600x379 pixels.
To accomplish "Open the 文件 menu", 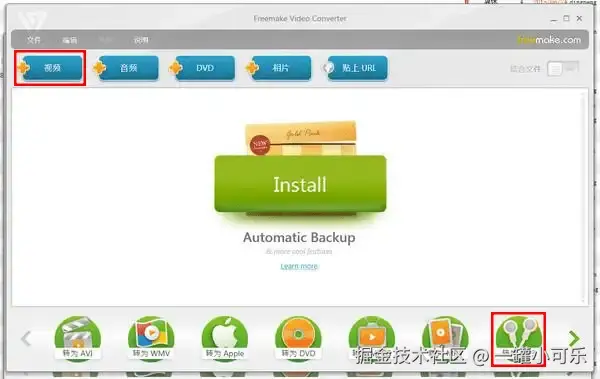I will [34, 40].
